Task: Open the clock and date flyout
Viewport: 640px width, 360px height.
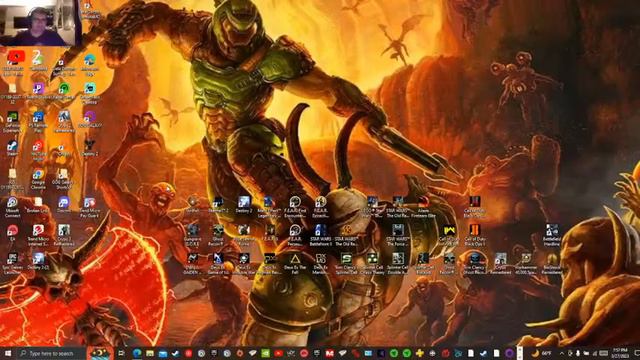Action: coord(620,353)
